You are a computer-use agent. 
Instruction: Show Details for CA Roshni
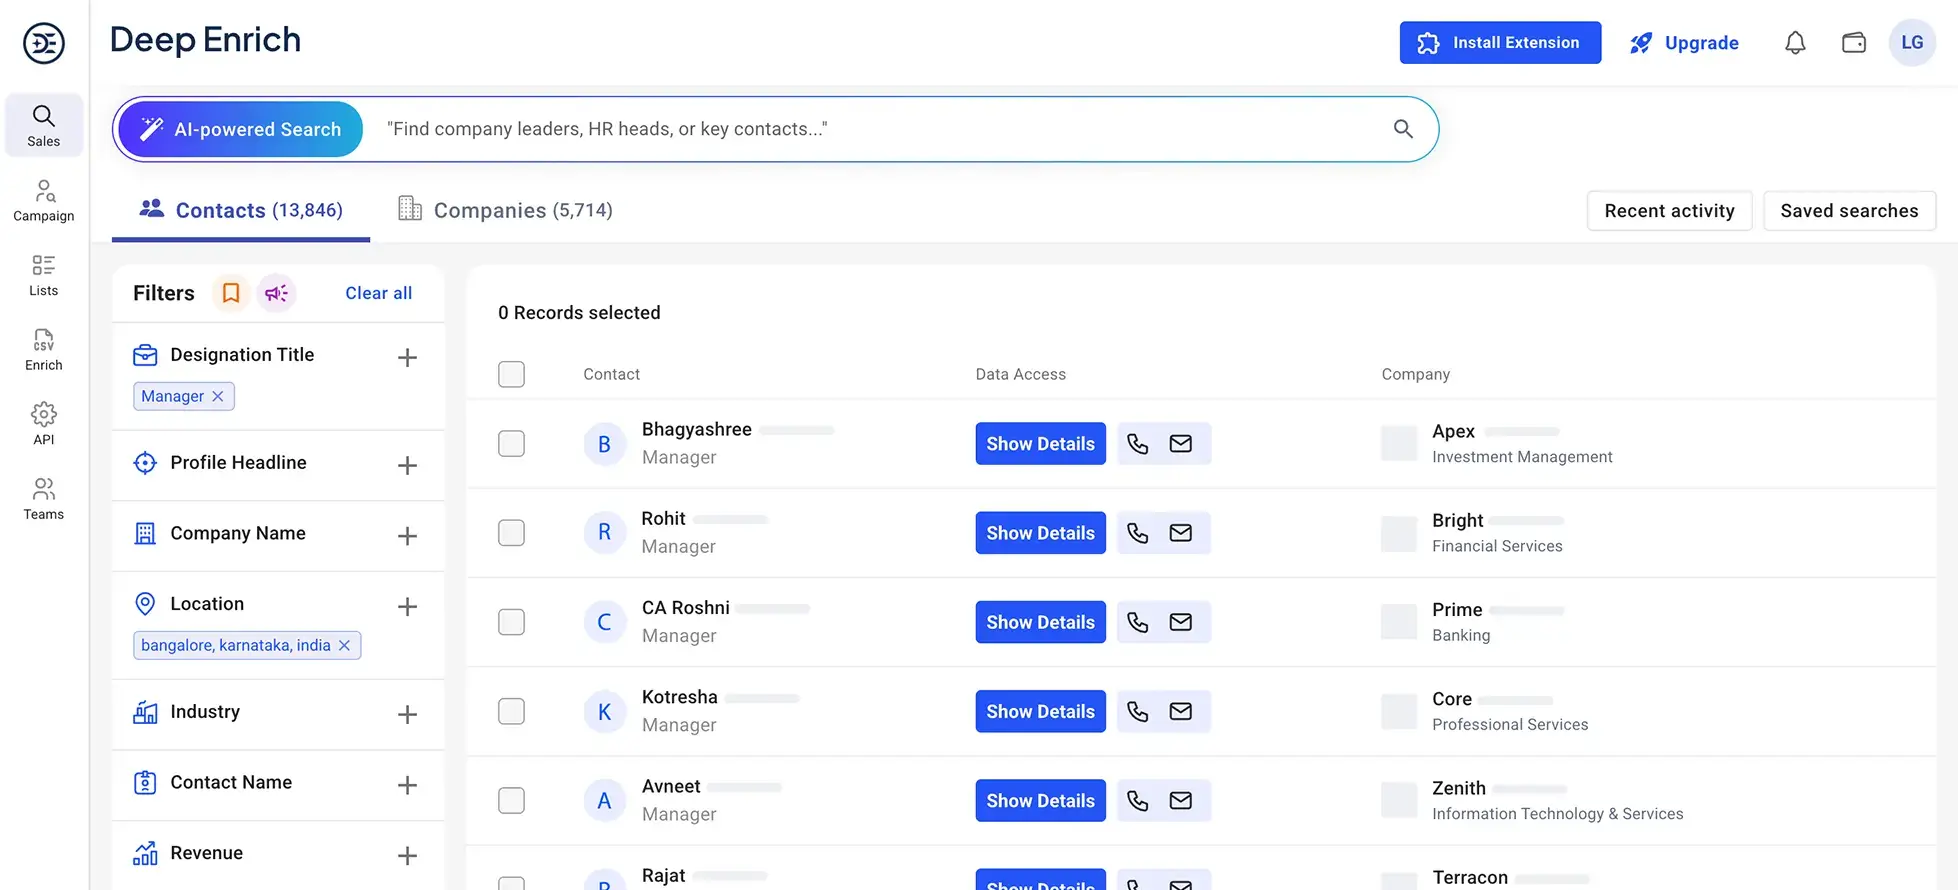[x=1040, y=622]
